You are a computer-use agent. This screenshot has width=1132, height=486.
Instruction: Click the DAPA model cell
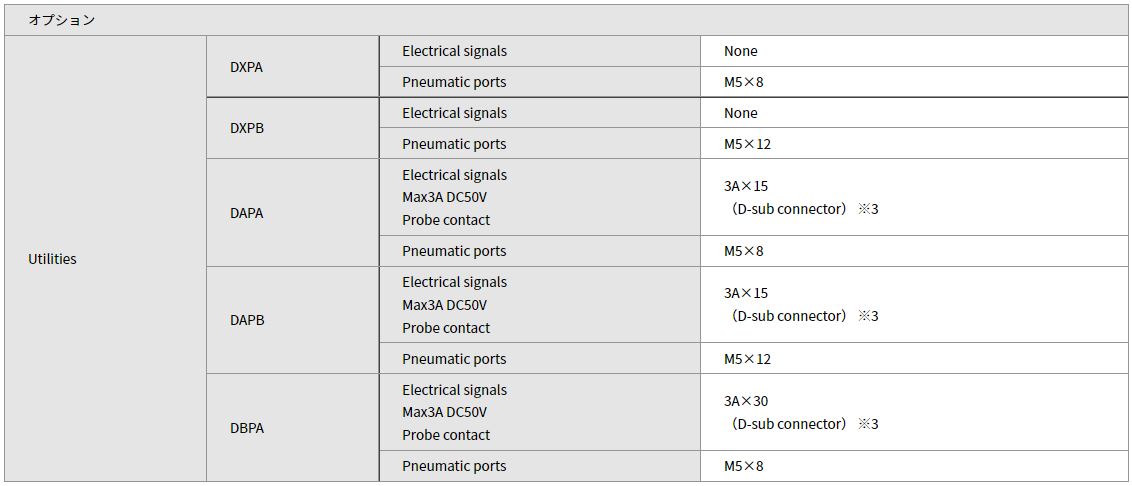pyautogui.click(x=292, y=213)
